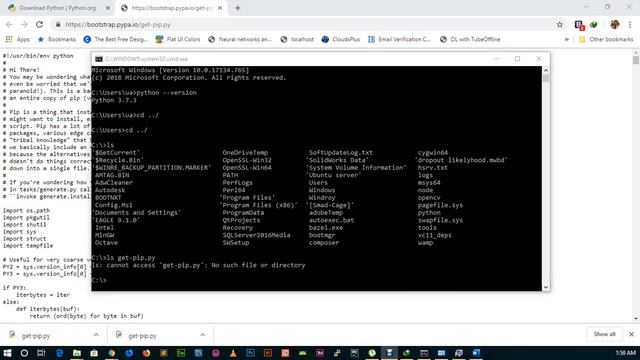
Task: Click the Chrome page vertical scrollbar thumb
Action: (x=636, y=60)
